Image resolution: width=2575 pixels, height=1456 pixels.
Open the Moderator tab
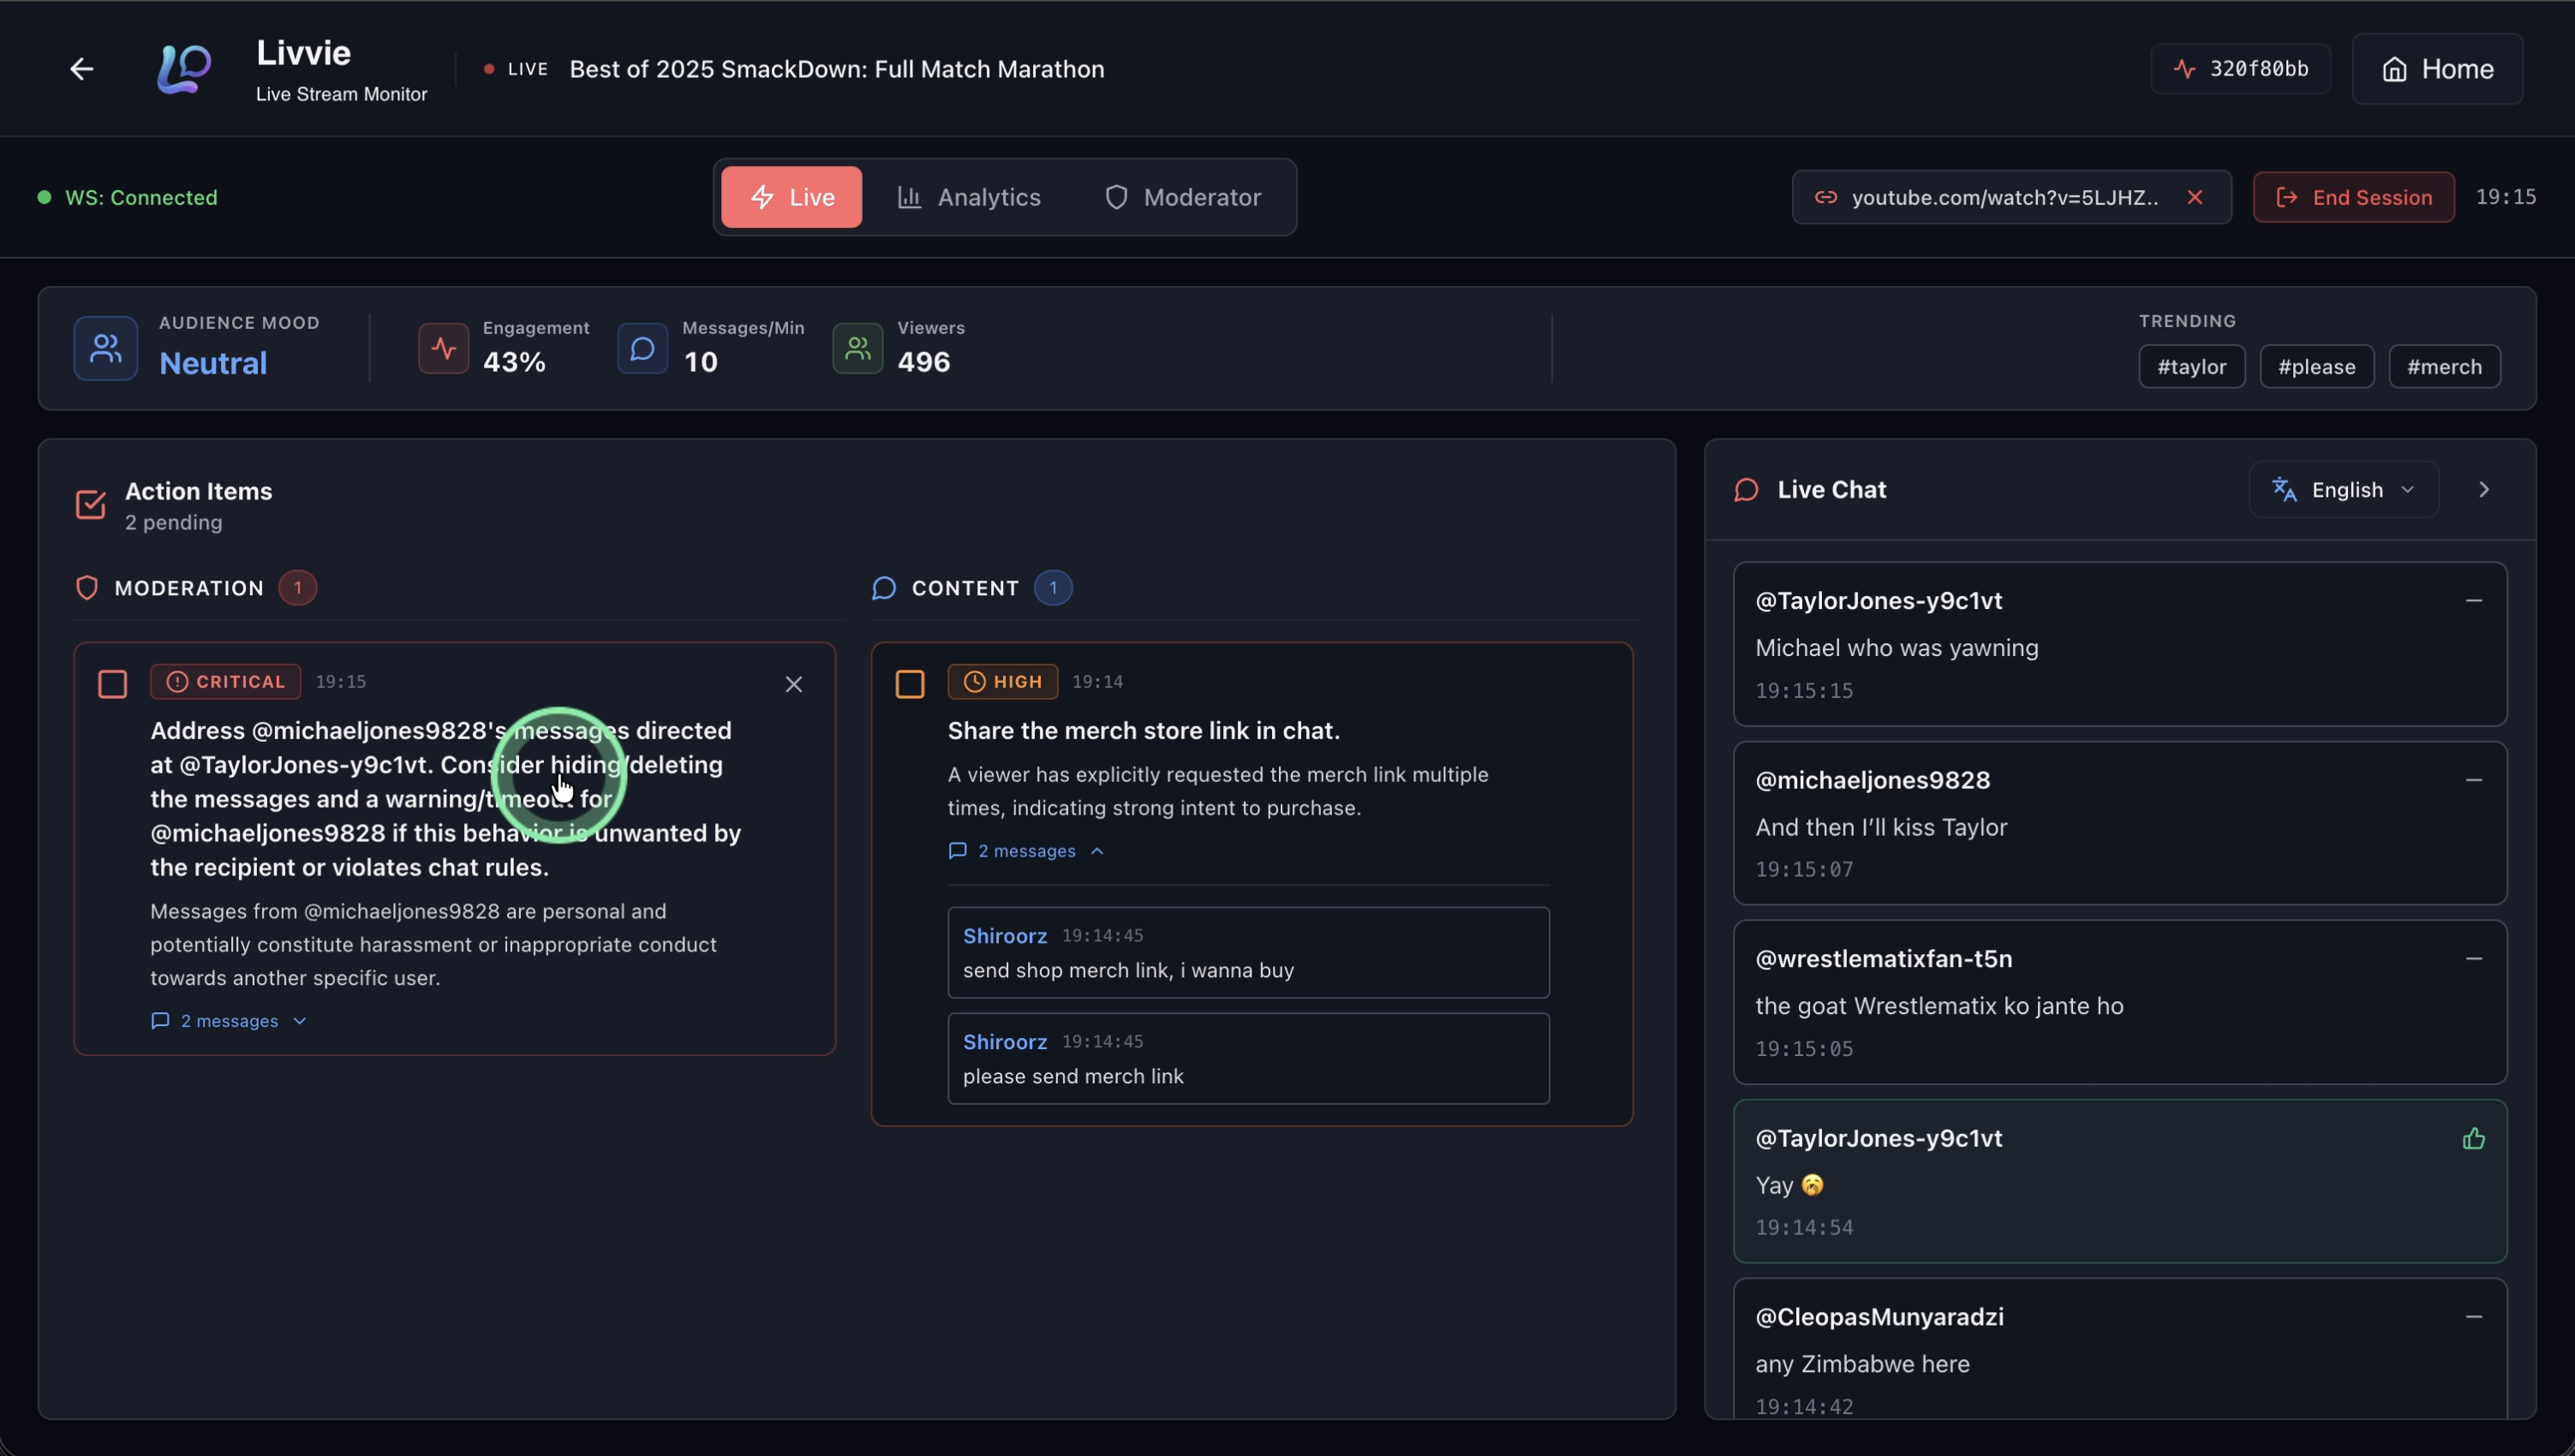[x=1182, y=197]
